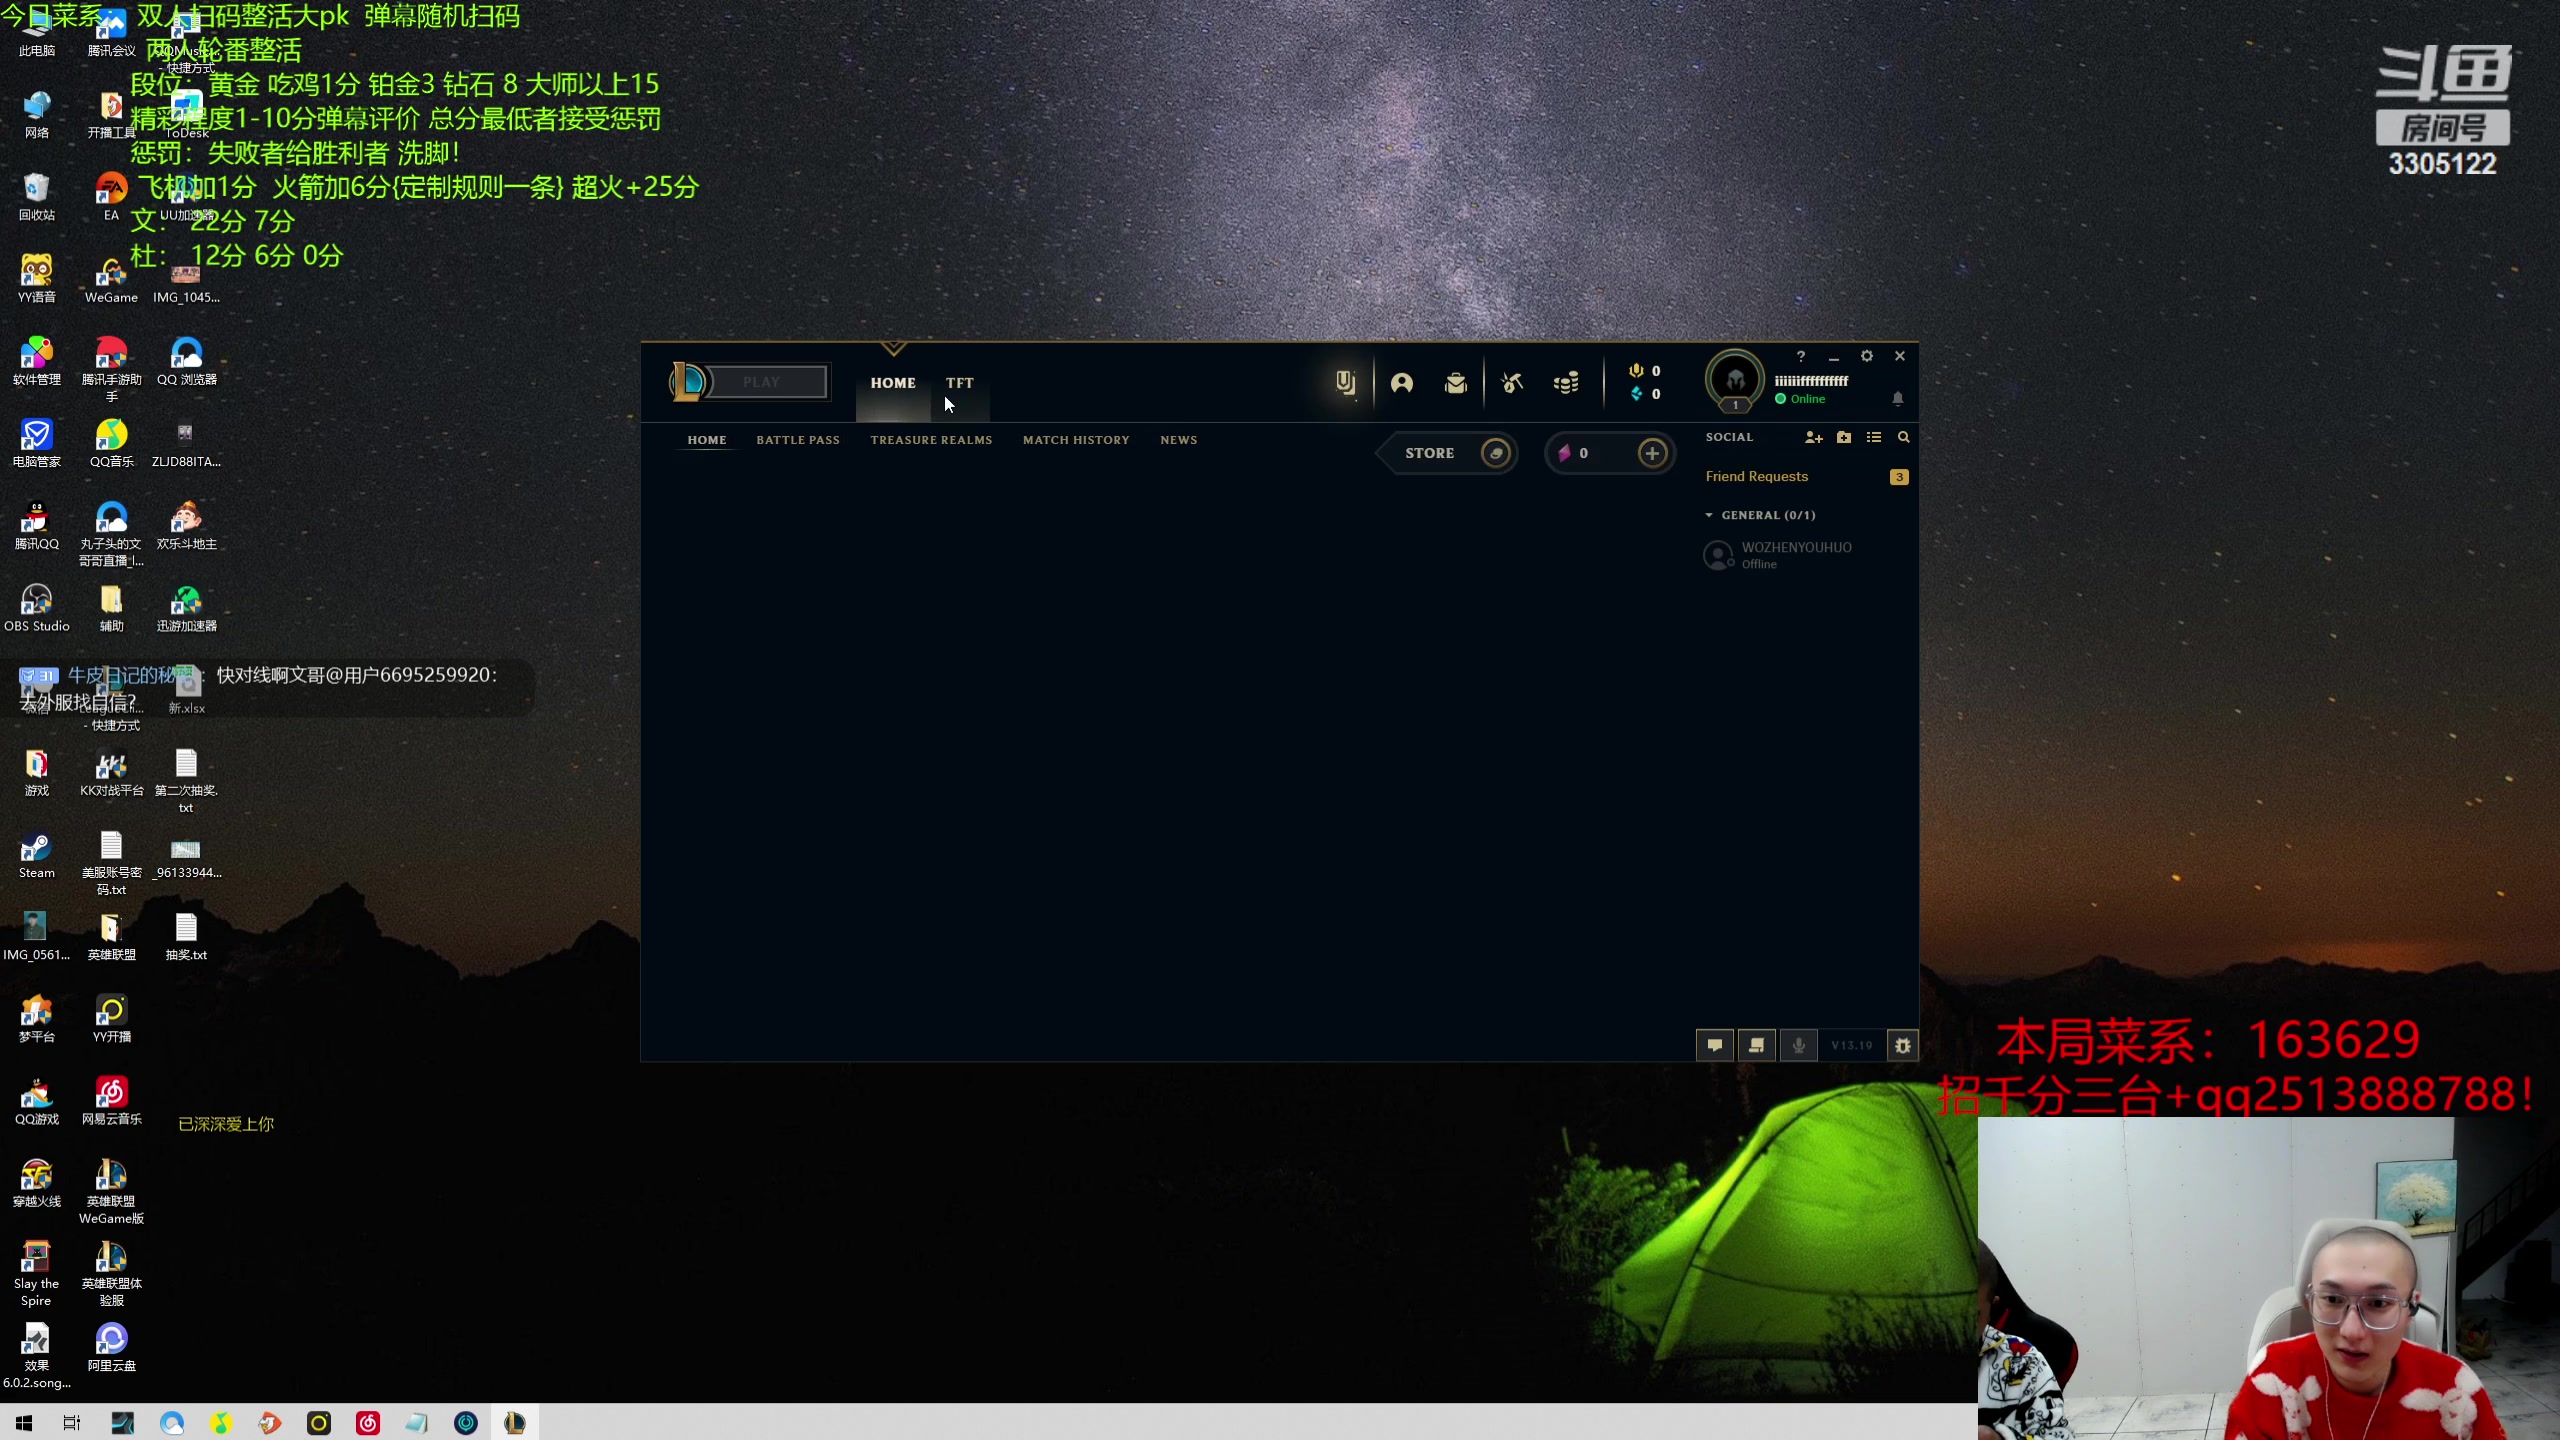Open the chat bubble icon at bottom
The height and width of the screenshot is (1440, 2560).
pyautogui.click(x=1715, y=1045)
